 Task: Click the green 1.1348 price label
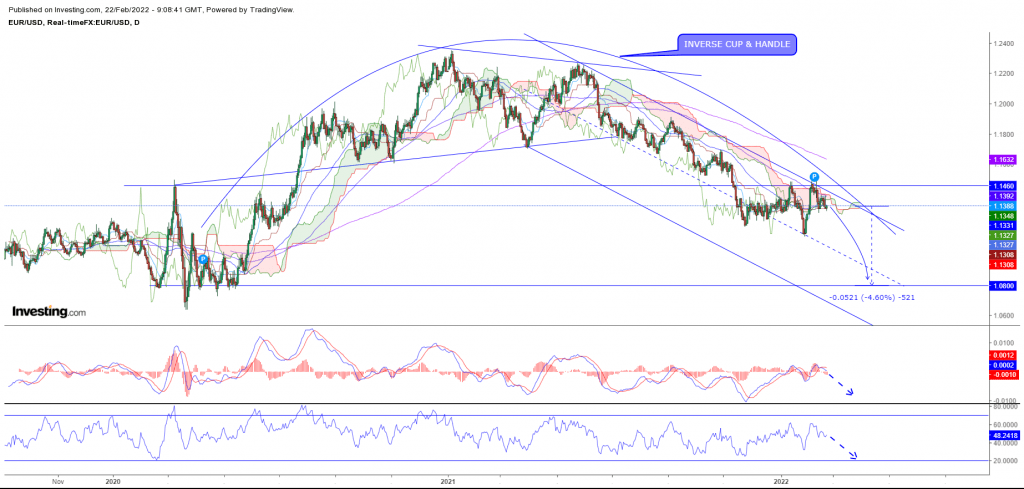[x=1002, y=215]
